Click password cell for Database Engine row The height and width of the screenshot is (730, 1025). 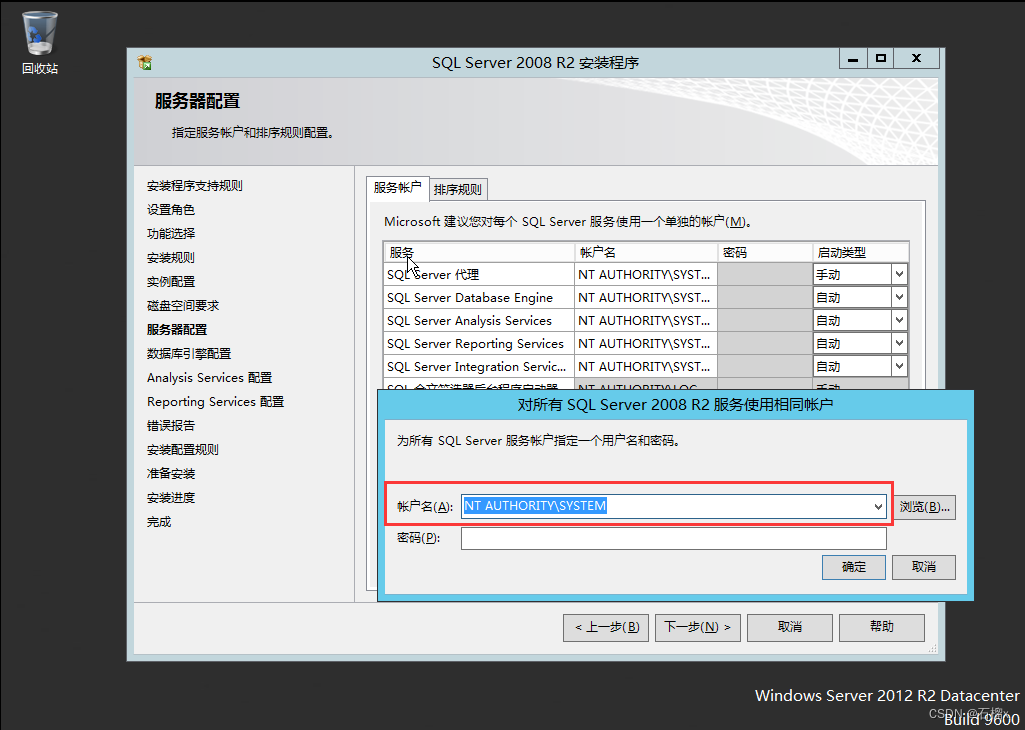coord(765,297)
